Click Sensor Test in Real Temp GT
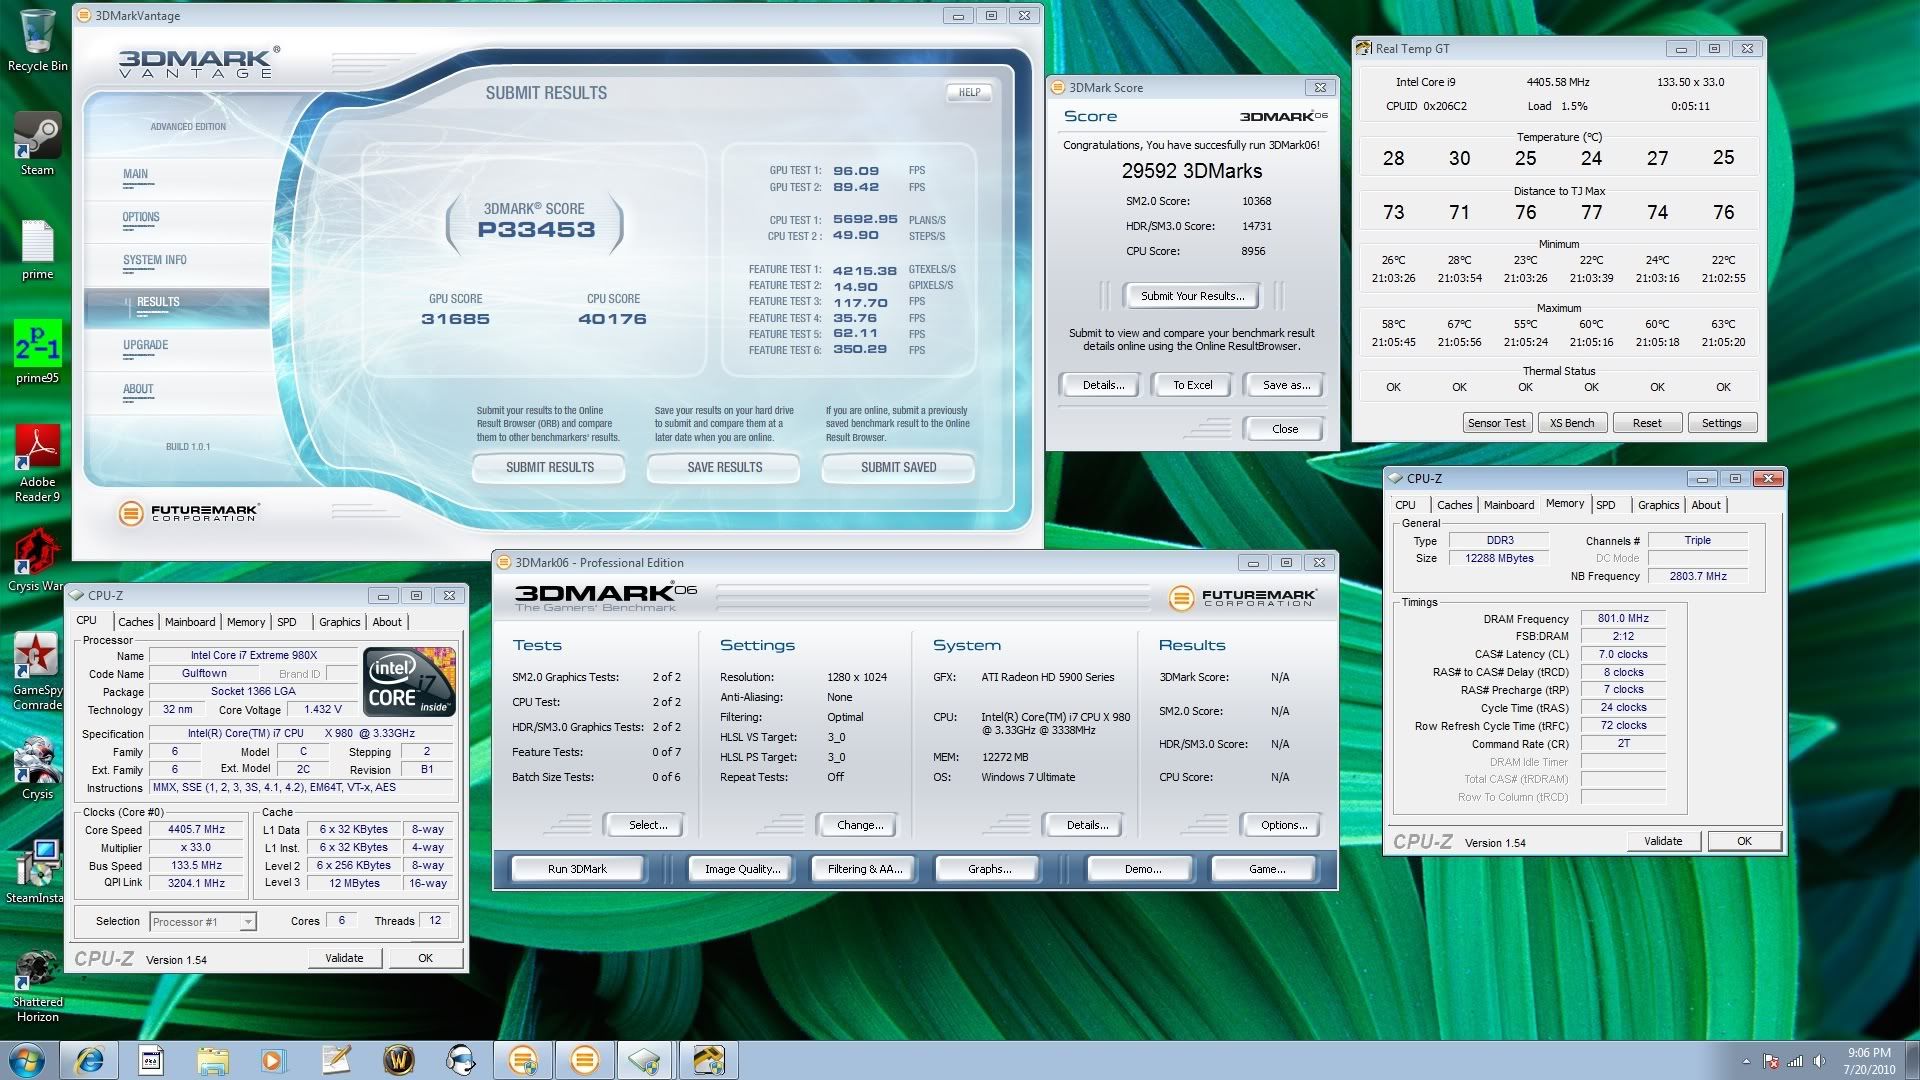The width and height of the screenshot is (1920, 1080). (x=1496, y=423)
